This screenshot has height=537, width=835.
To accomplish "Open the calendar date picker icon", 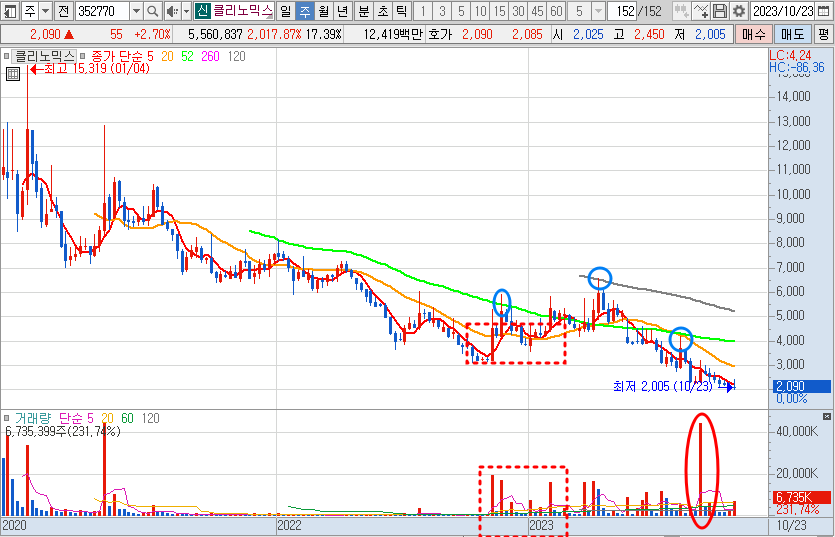I will 823,11.
